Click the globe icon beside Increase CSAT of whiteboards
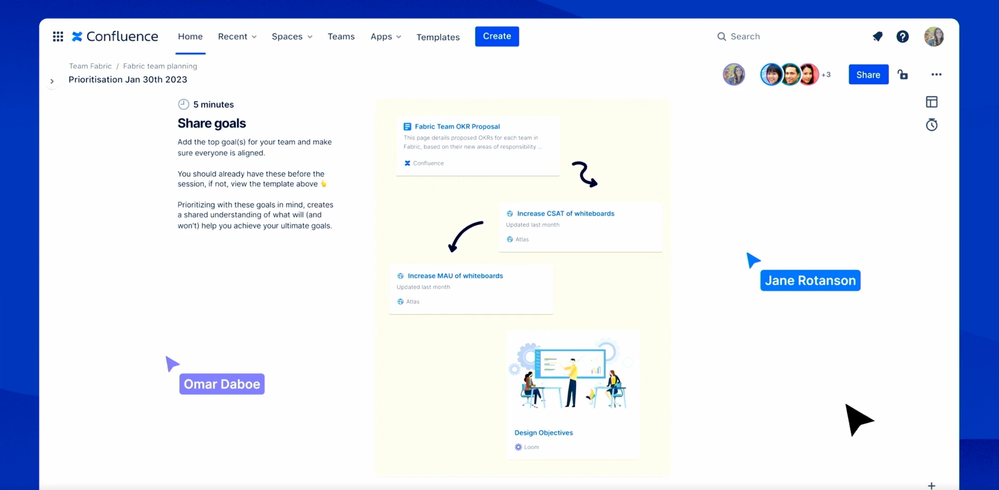999x490 pixels. tap(510, 213)
